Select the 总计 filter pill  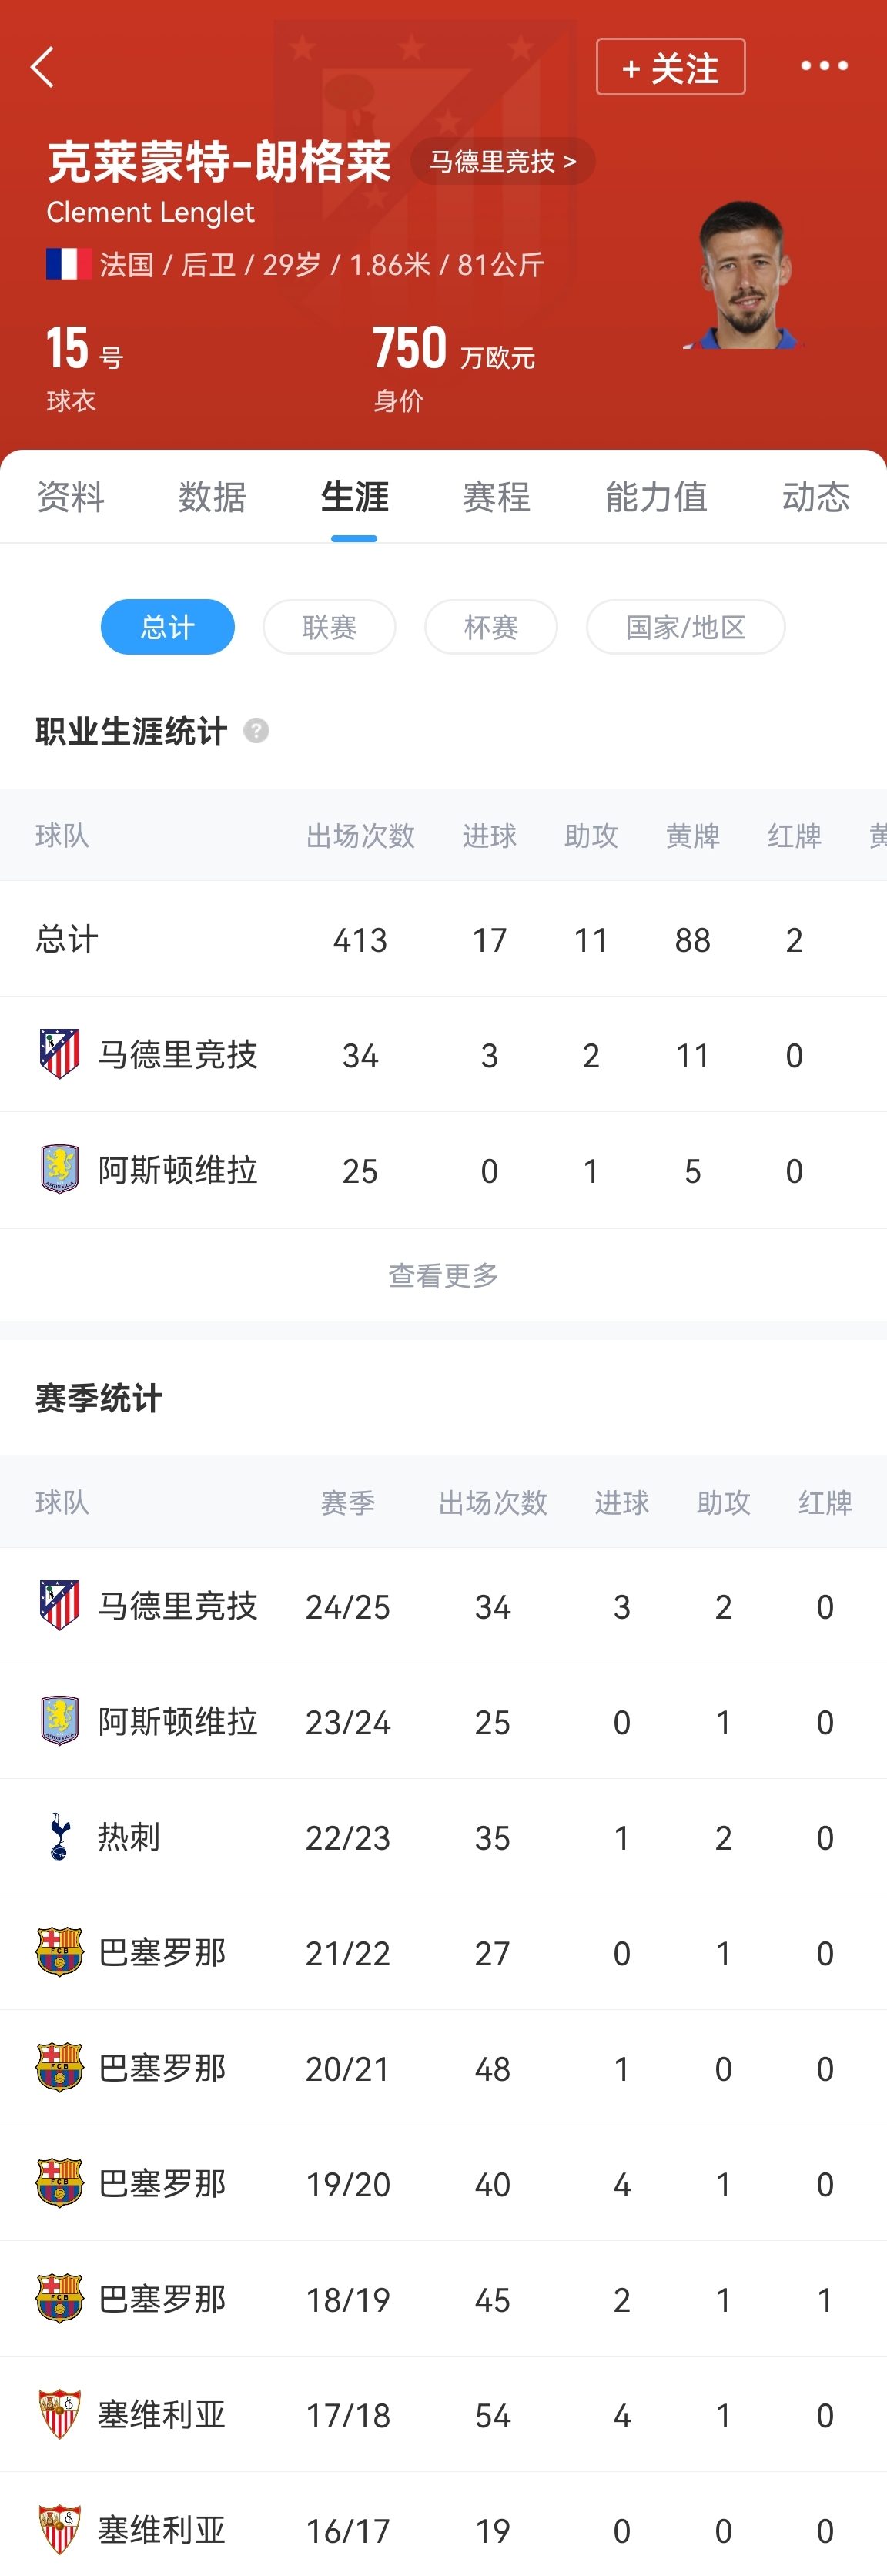click(167, 627)
